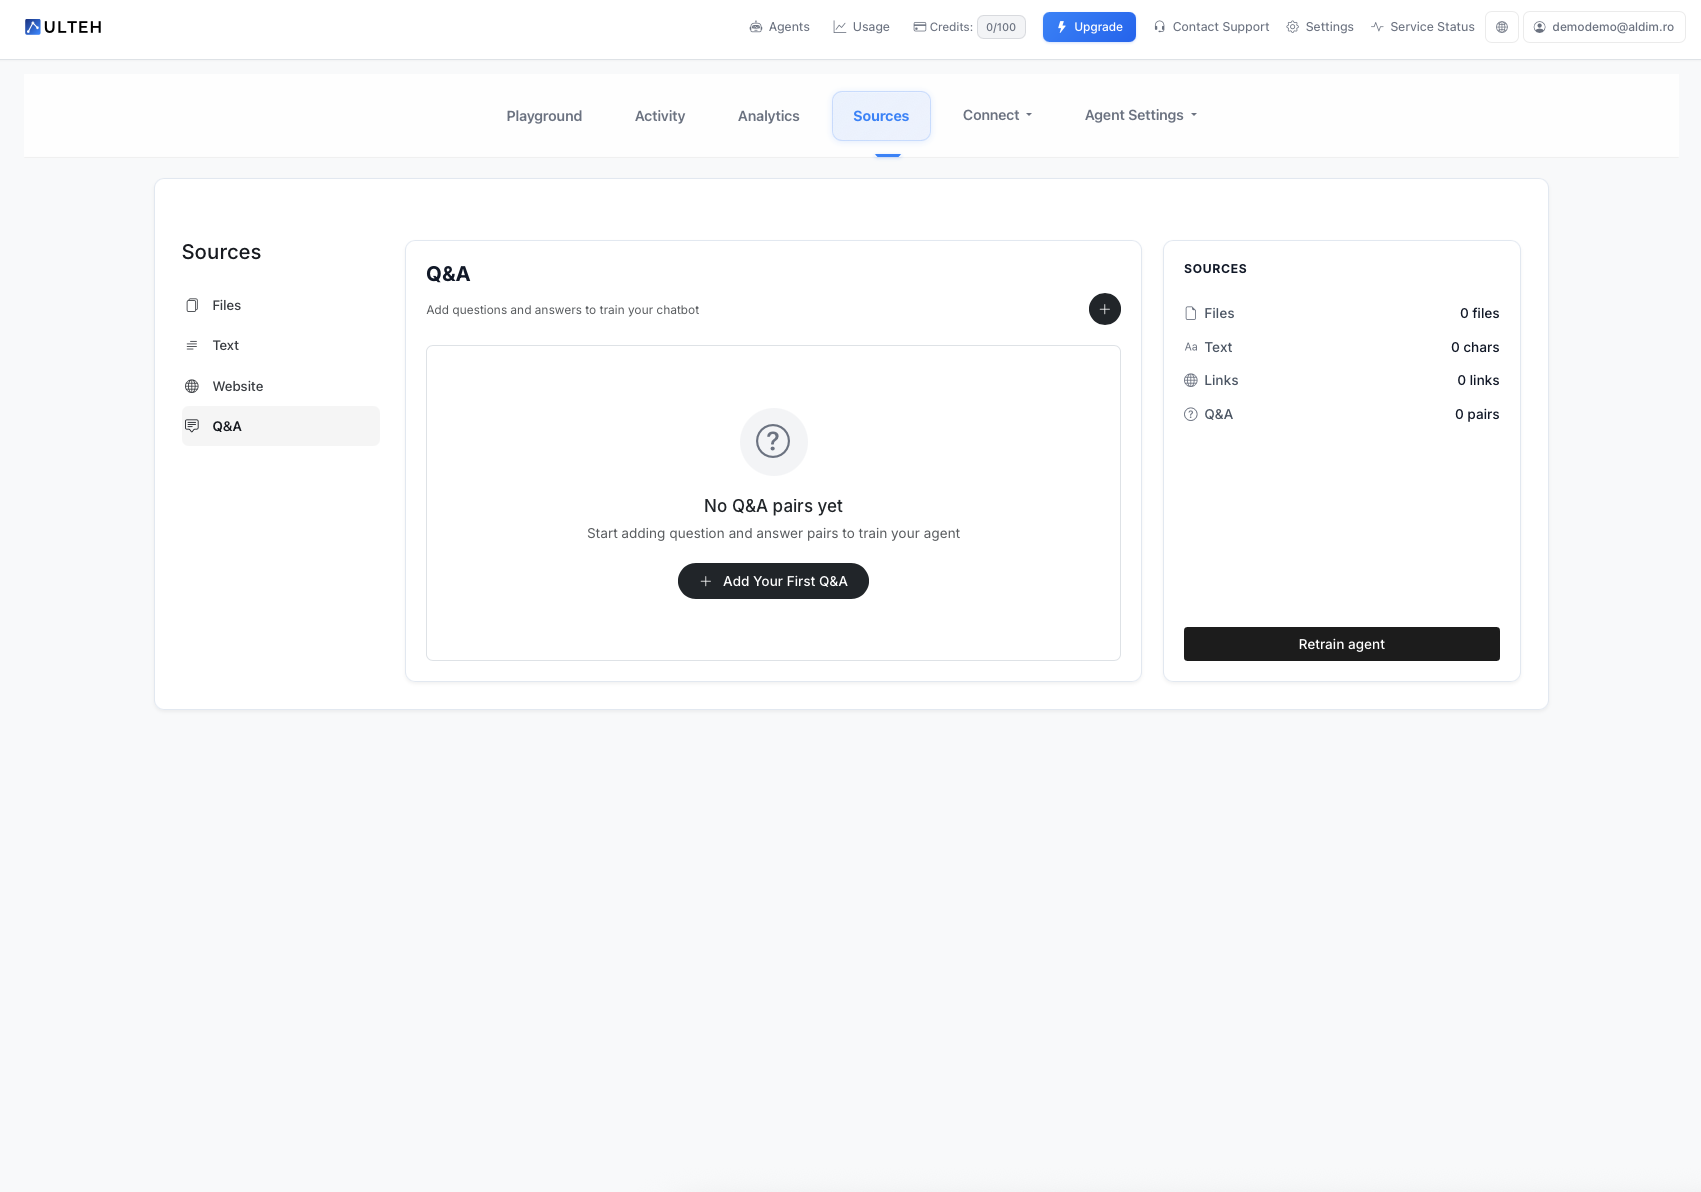Screen dimensions: 1701x1192
Task: Click the 0/100 credits badge
Action: pos(1000,27)
